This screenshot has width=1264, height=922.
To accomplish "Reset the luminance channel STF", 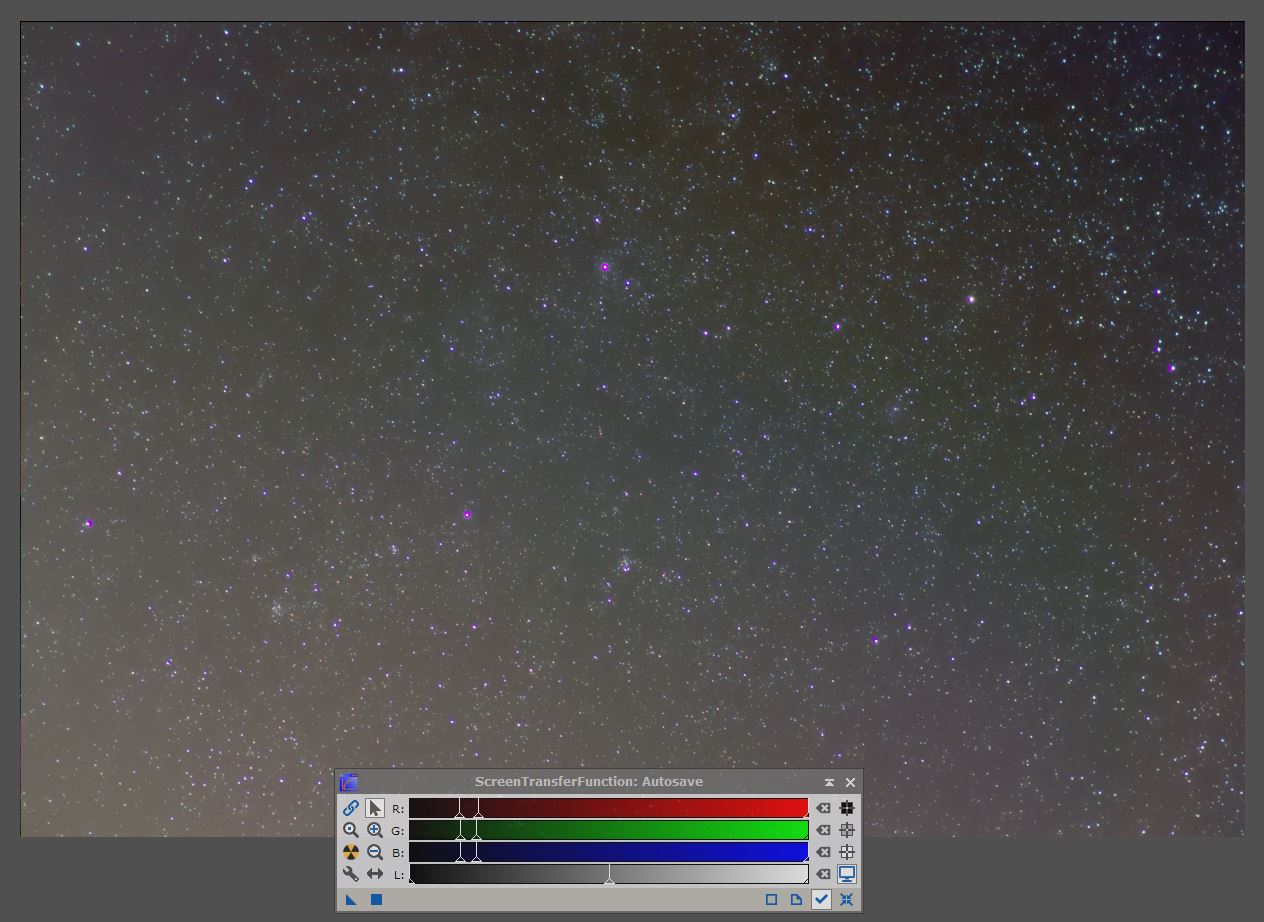I will [823, 874].
